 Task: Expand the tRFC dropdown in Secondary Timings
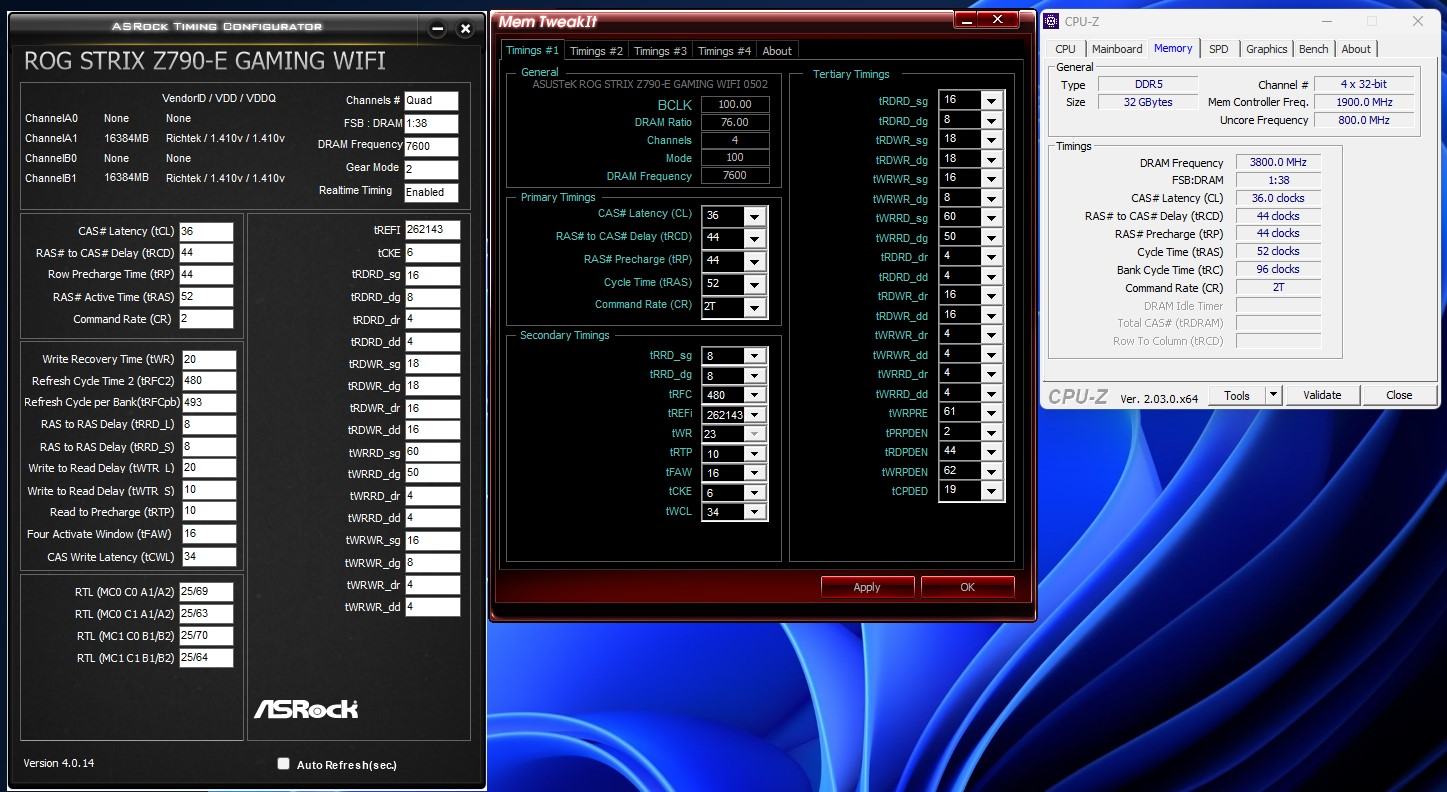click(754, 395)
